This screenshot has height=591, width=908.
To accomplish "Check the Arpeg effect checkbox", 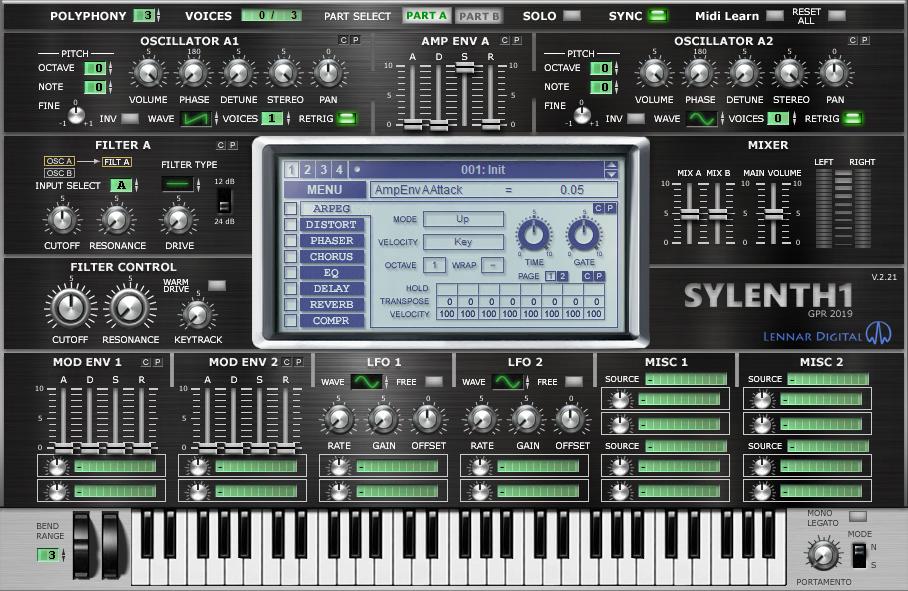I will coord(290,208).
